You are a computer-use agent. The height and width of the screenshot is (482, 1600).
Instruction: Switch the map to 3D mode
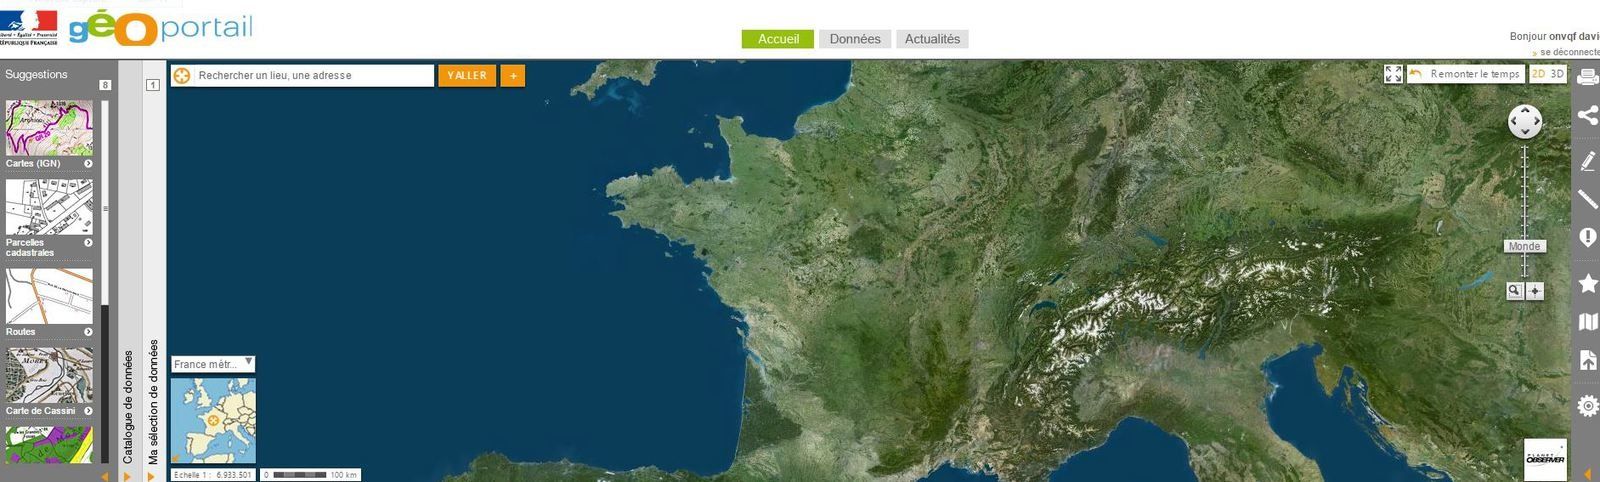[1557, 74]
